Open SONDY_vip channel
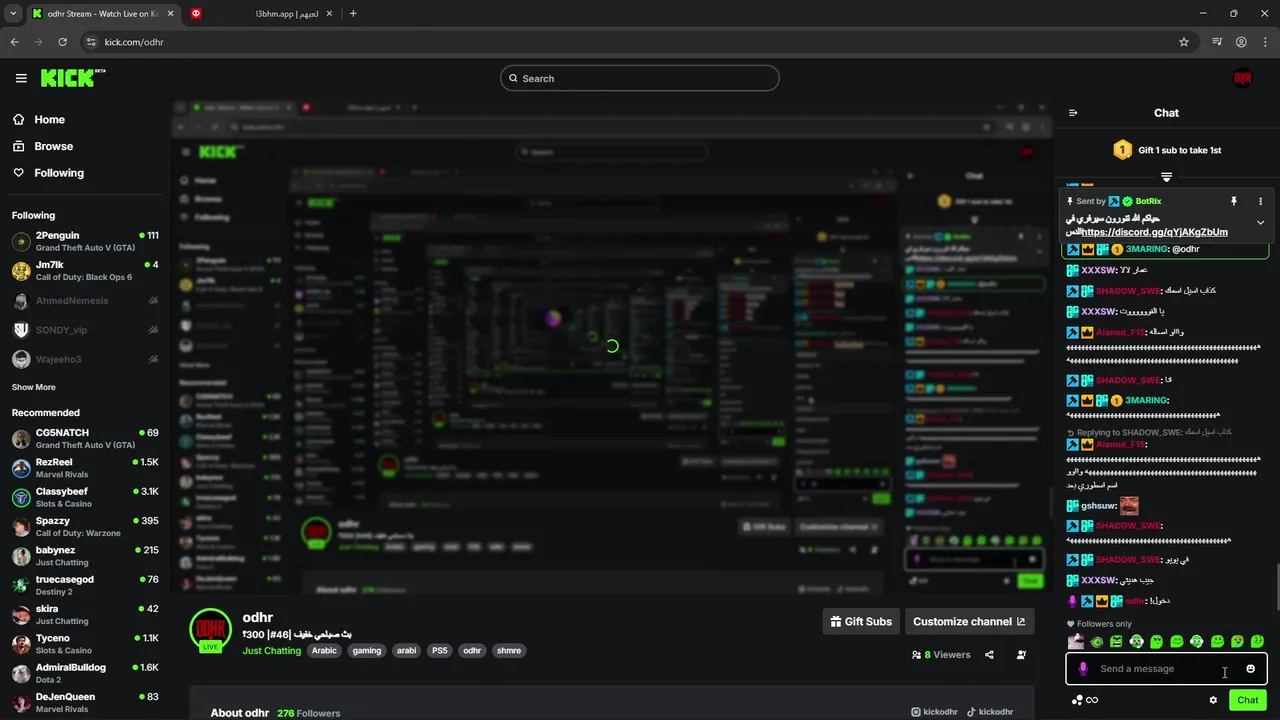 (85, 330)
